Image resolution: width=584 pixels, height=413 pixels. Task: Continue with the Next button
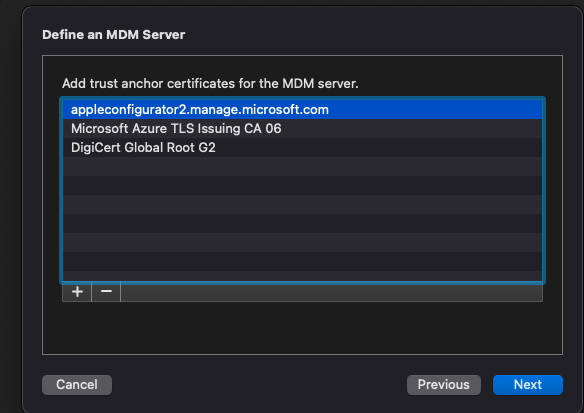tap(528, 385)
